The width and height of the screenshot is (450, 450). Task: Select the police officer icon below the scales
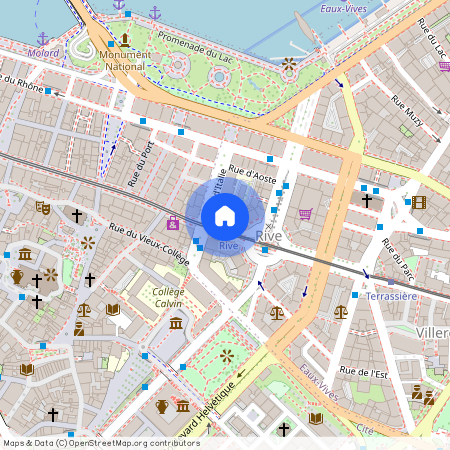pyautogui.click(x=79, y=329)
